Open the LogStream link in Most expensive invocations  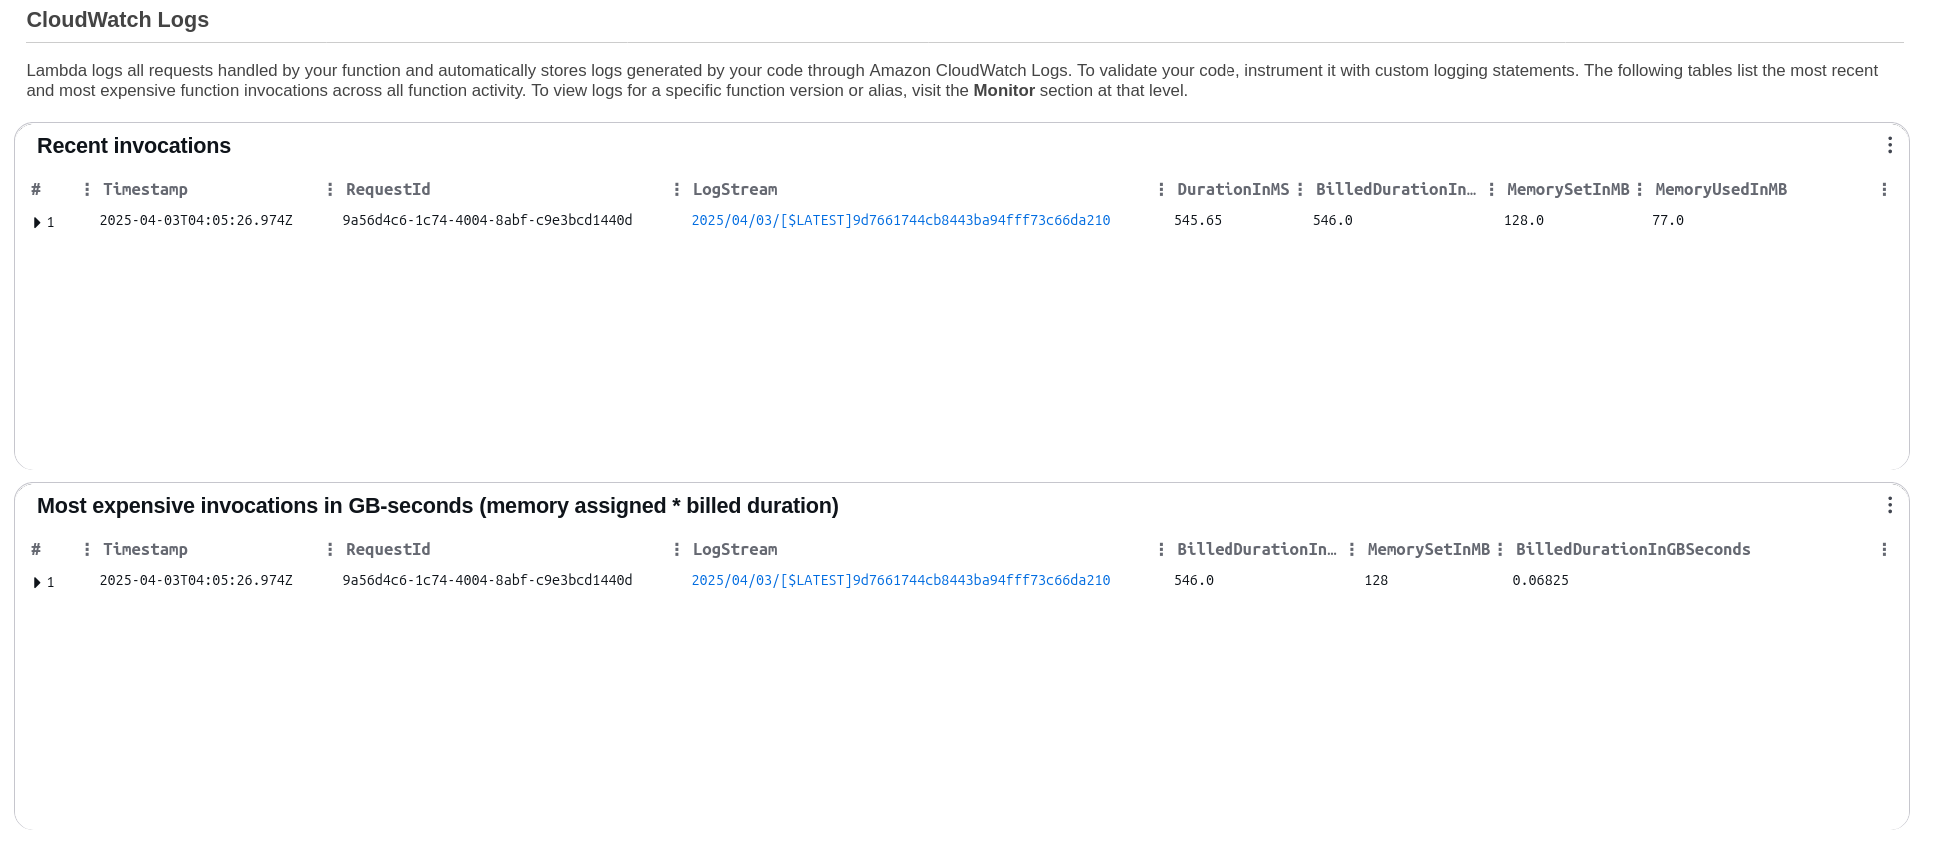pos(900,580)
